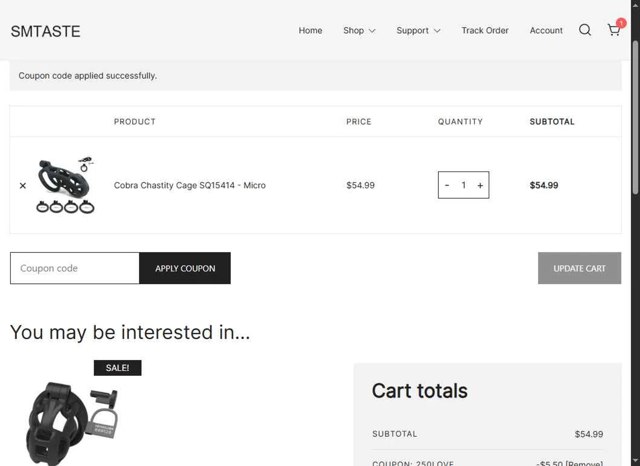
Task: Click the SMTASTE site logo
Action: [x=45, y=31]
